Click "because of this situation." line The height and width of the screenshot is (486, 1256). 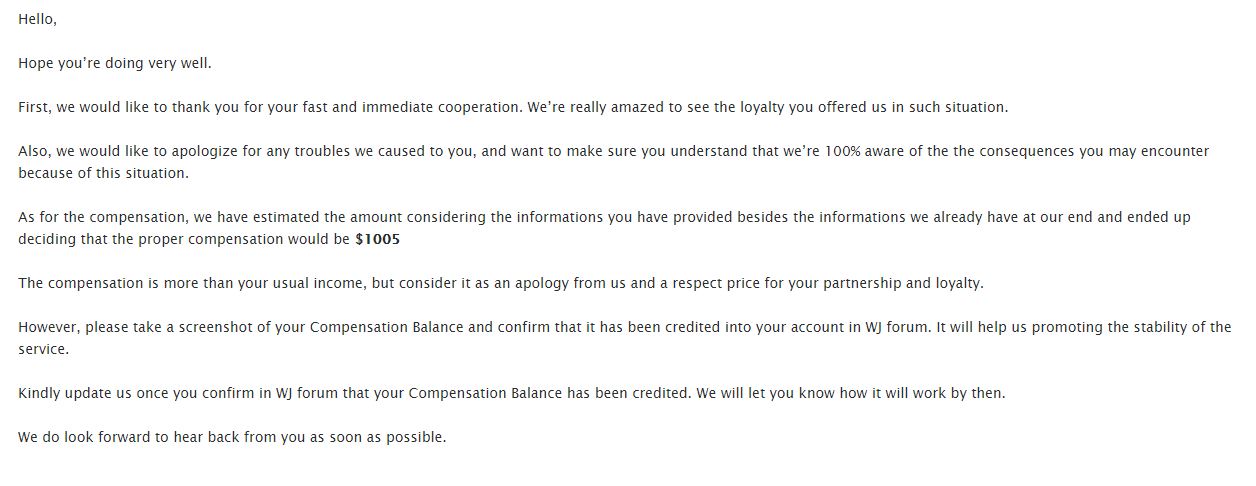coord(104,173)
